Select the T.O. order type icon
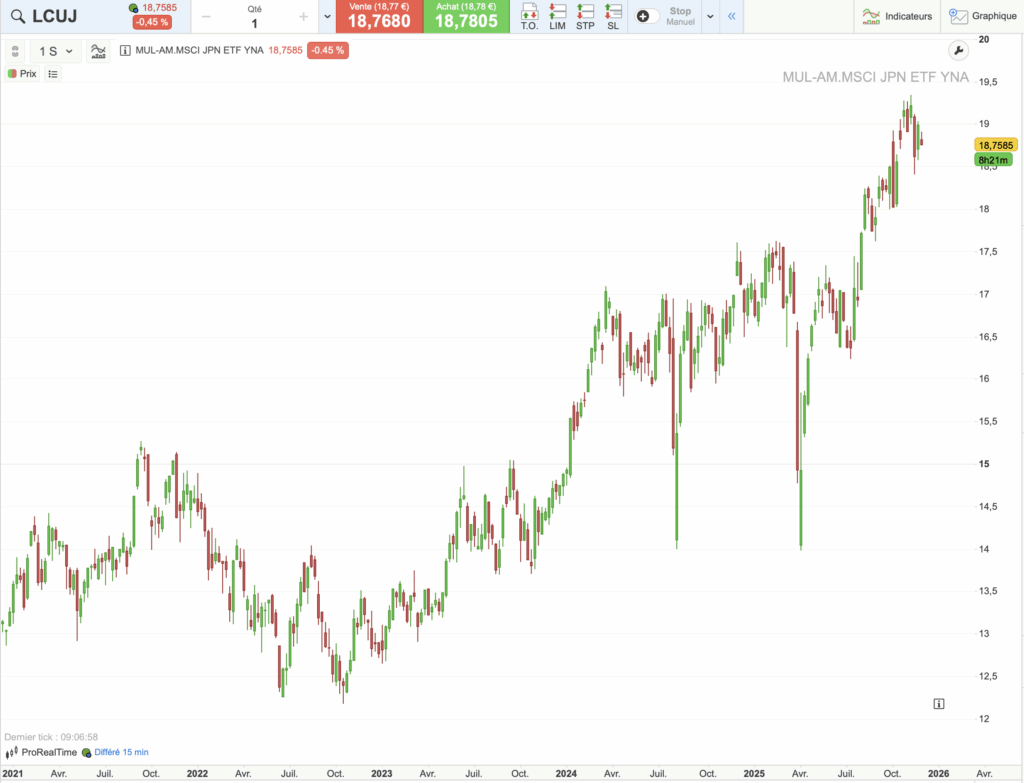Screen dimensions: 1024x783 [529, 16]
